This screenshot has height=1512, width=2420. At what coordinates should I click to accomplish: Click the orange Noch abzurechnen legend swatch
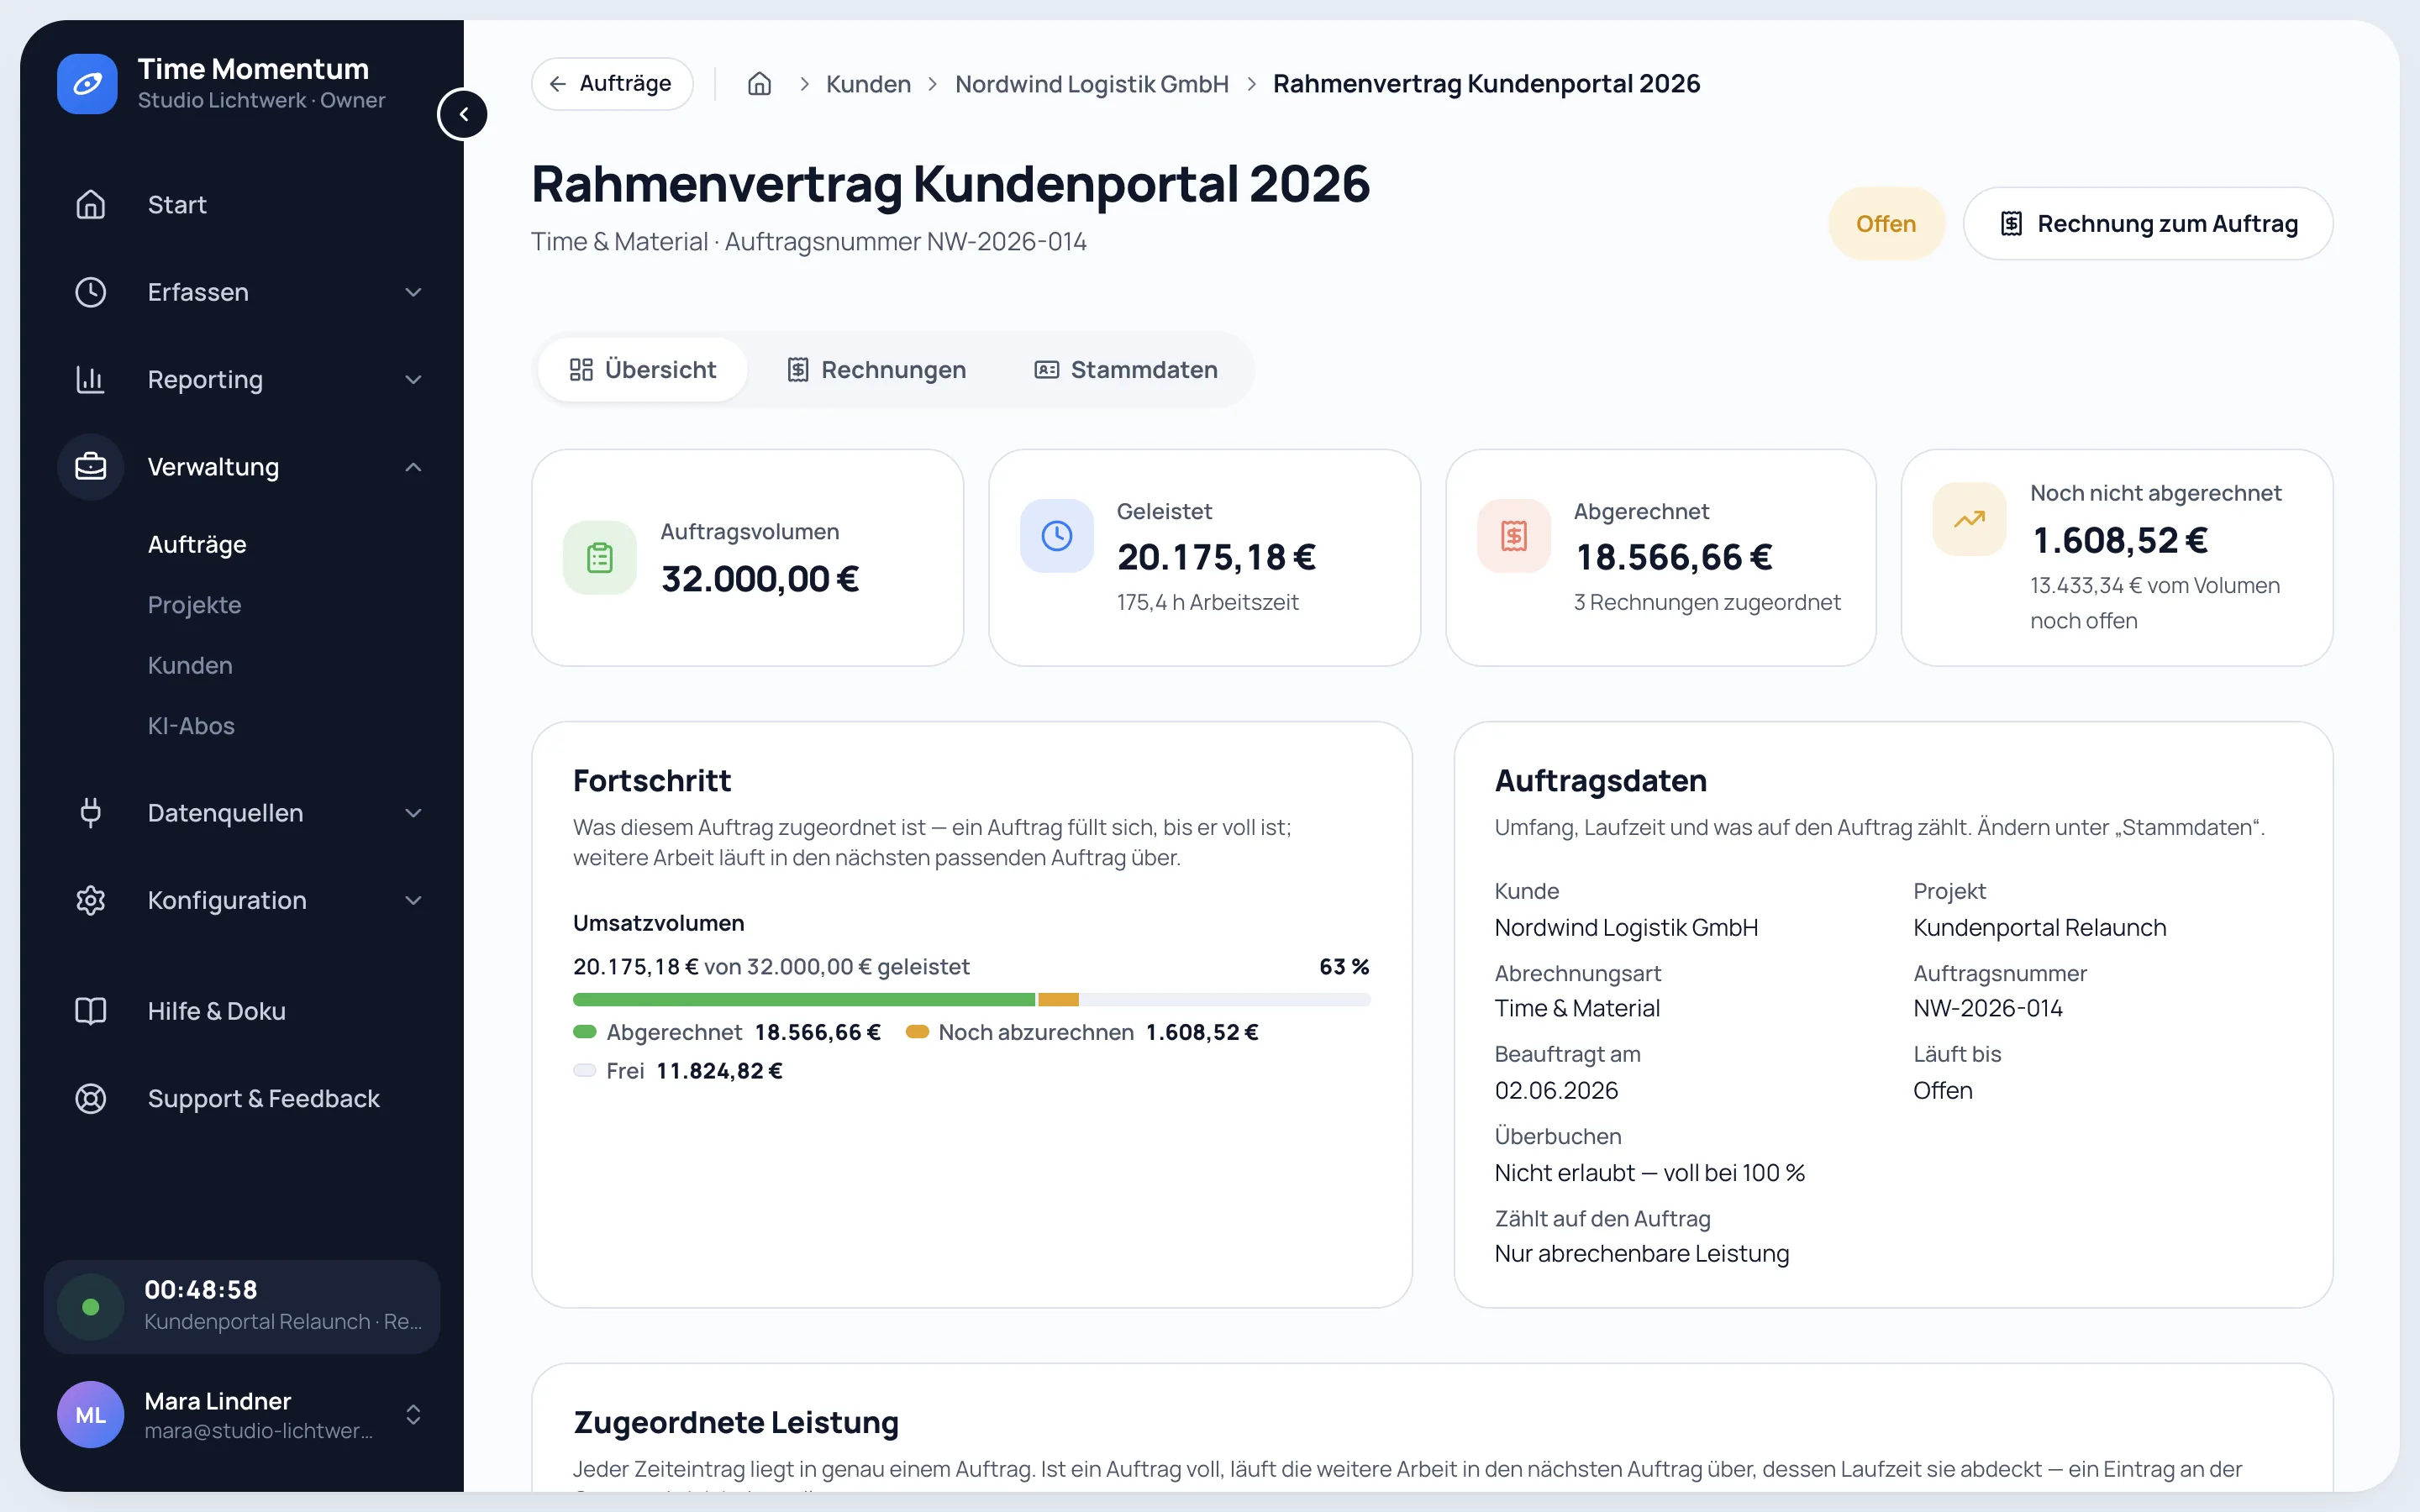(917, 1032)
